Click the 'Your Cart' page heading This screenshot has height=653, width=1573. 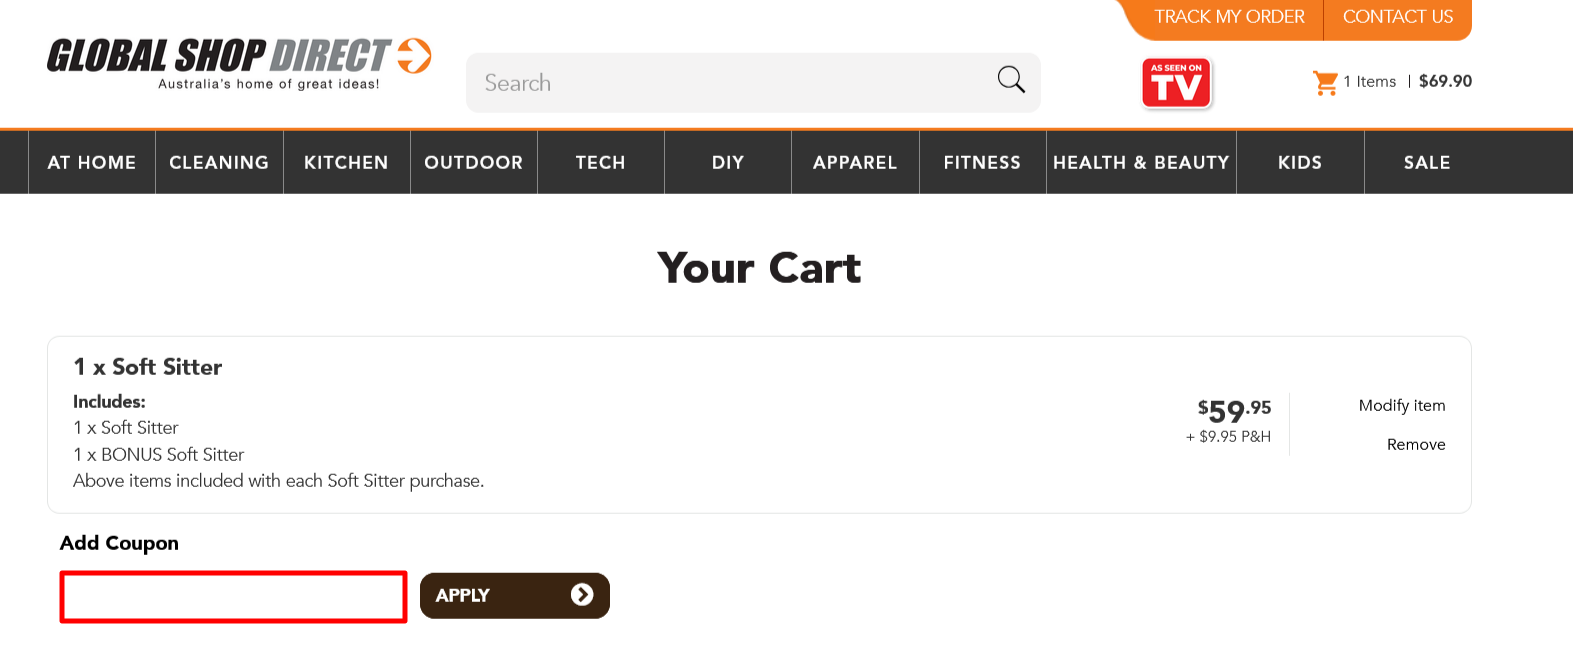759,268
